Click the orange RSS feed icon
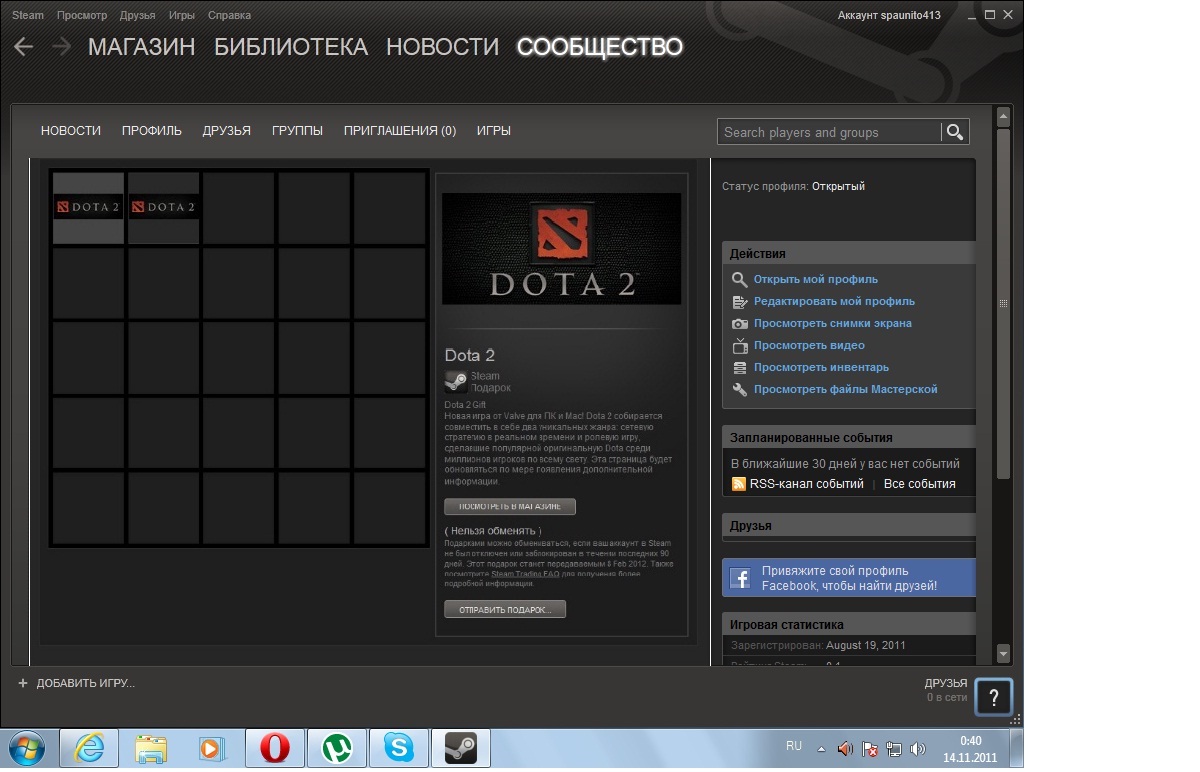This screenshot has height=772, width=1200. click(739, 484)
